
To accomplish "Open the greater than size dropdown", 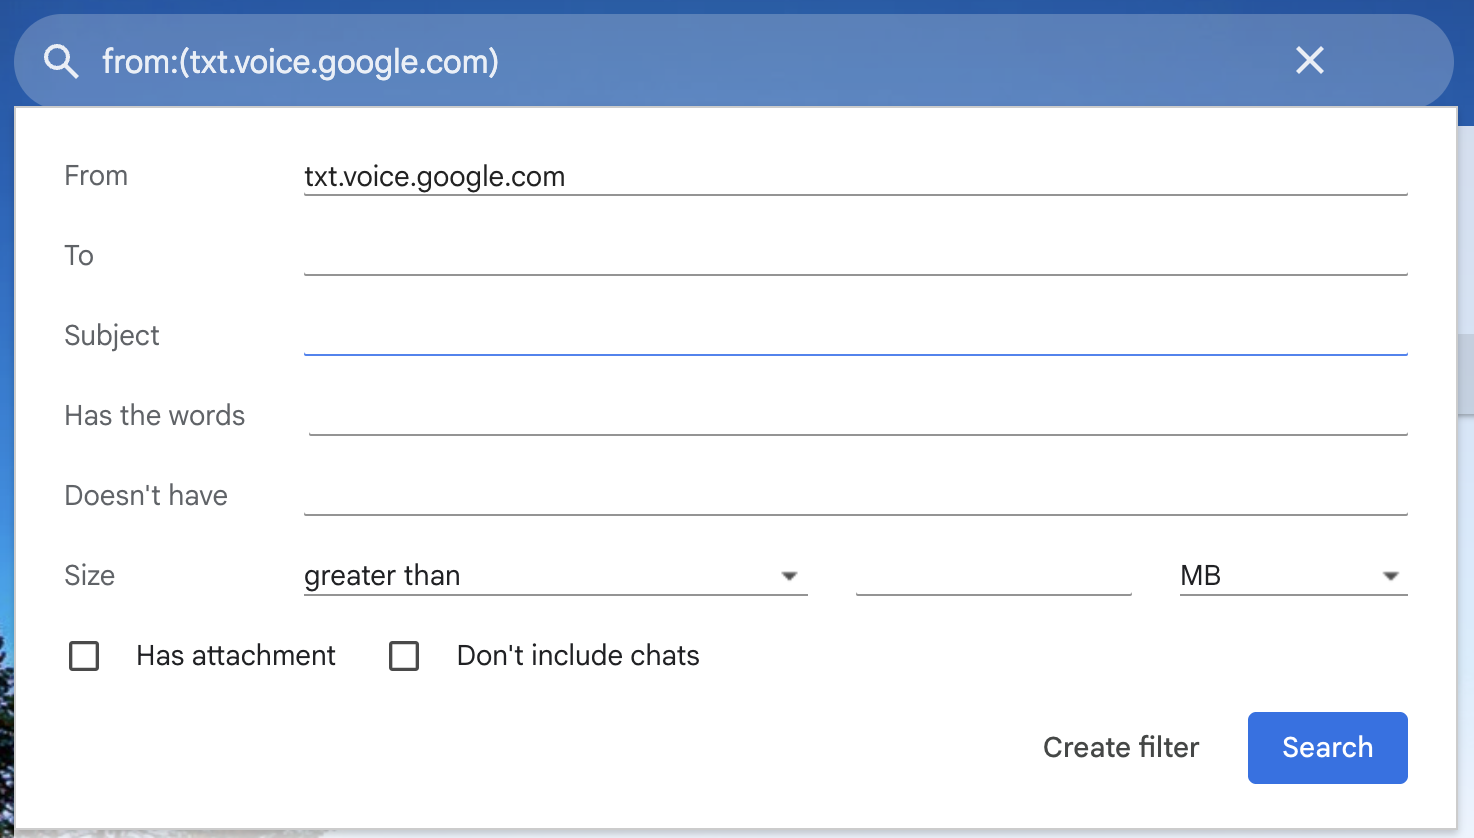I will (x=555, y=576).
